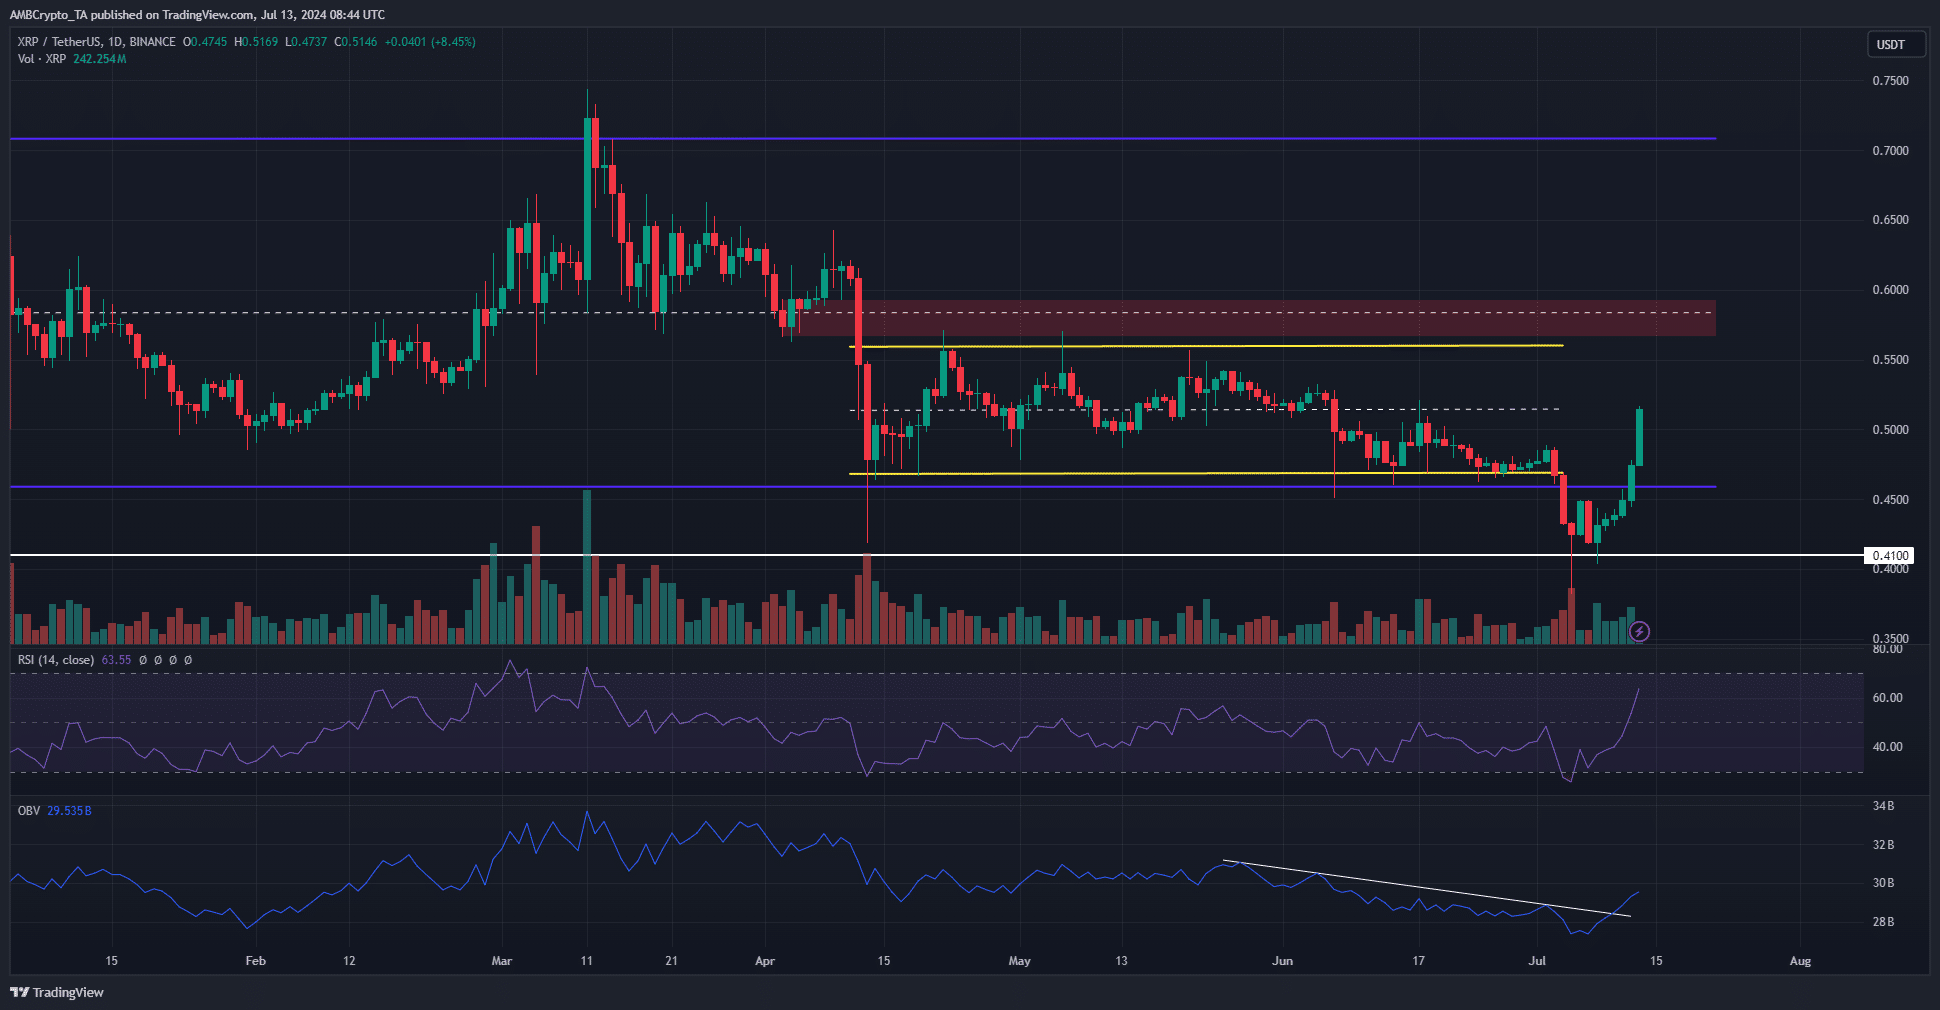Click the Jun date axis label

pos(1282,961)
